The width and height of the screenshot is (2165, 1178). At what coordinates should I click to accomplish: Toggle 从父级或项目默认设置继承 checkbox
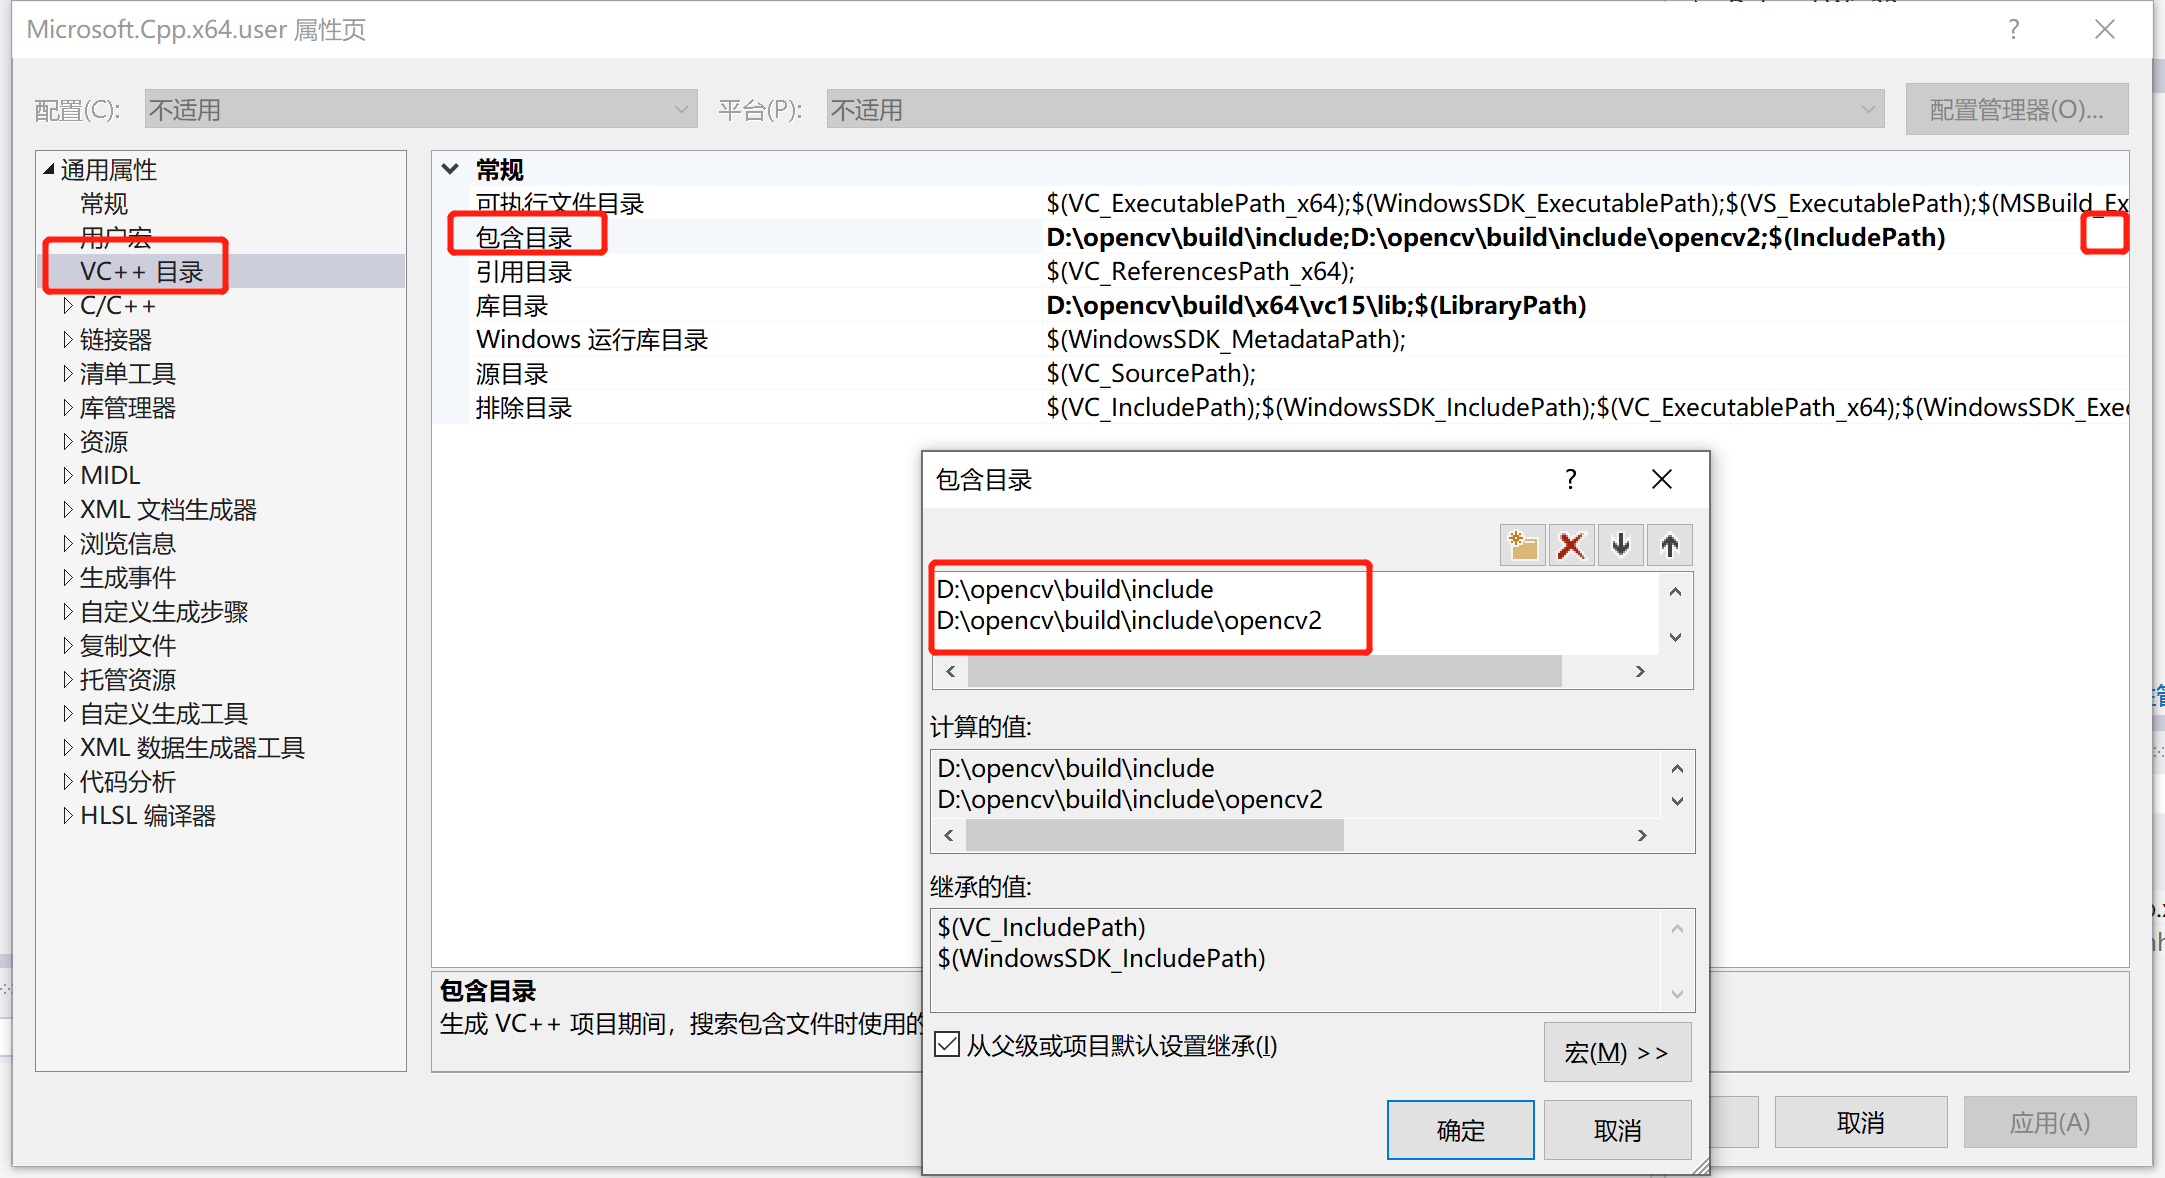946,1045
